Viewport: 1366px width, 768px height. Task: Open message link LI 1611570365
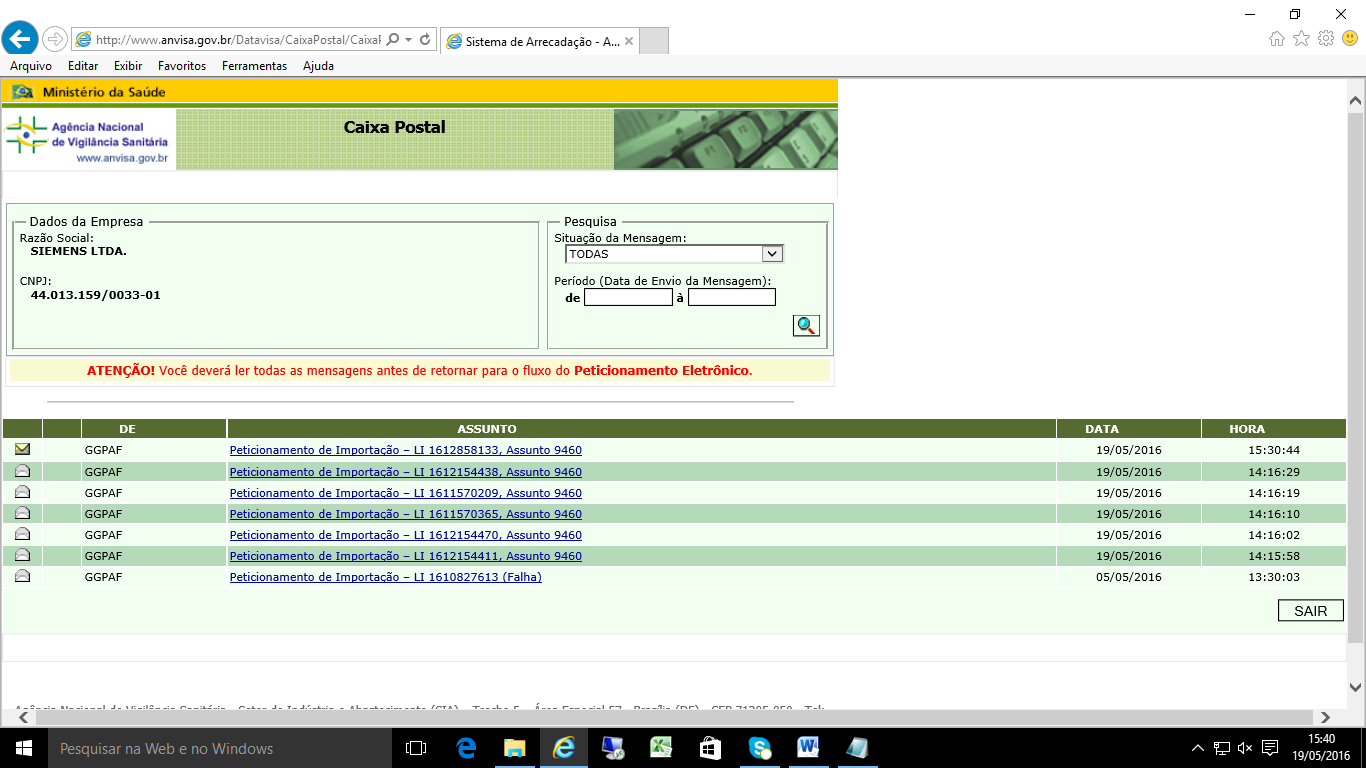[405, 514]
